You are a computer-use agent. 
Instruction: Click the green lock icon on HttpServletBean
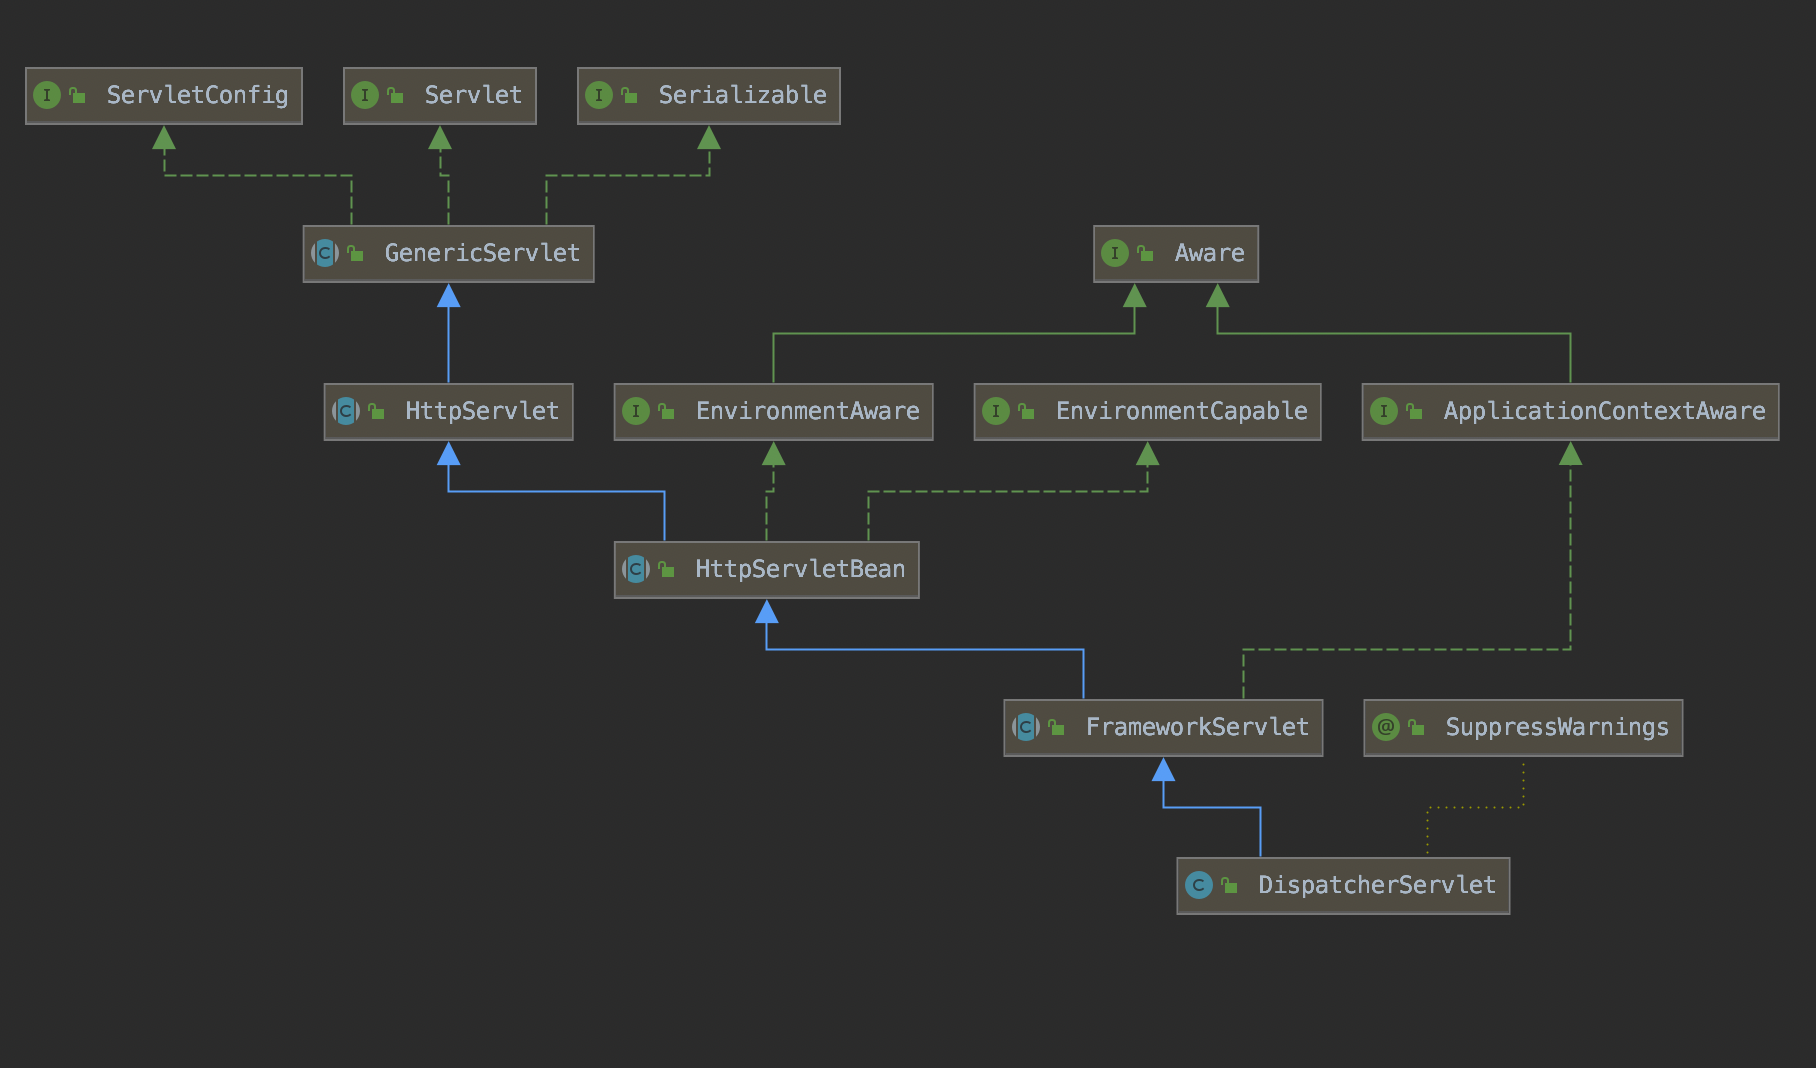666,570
